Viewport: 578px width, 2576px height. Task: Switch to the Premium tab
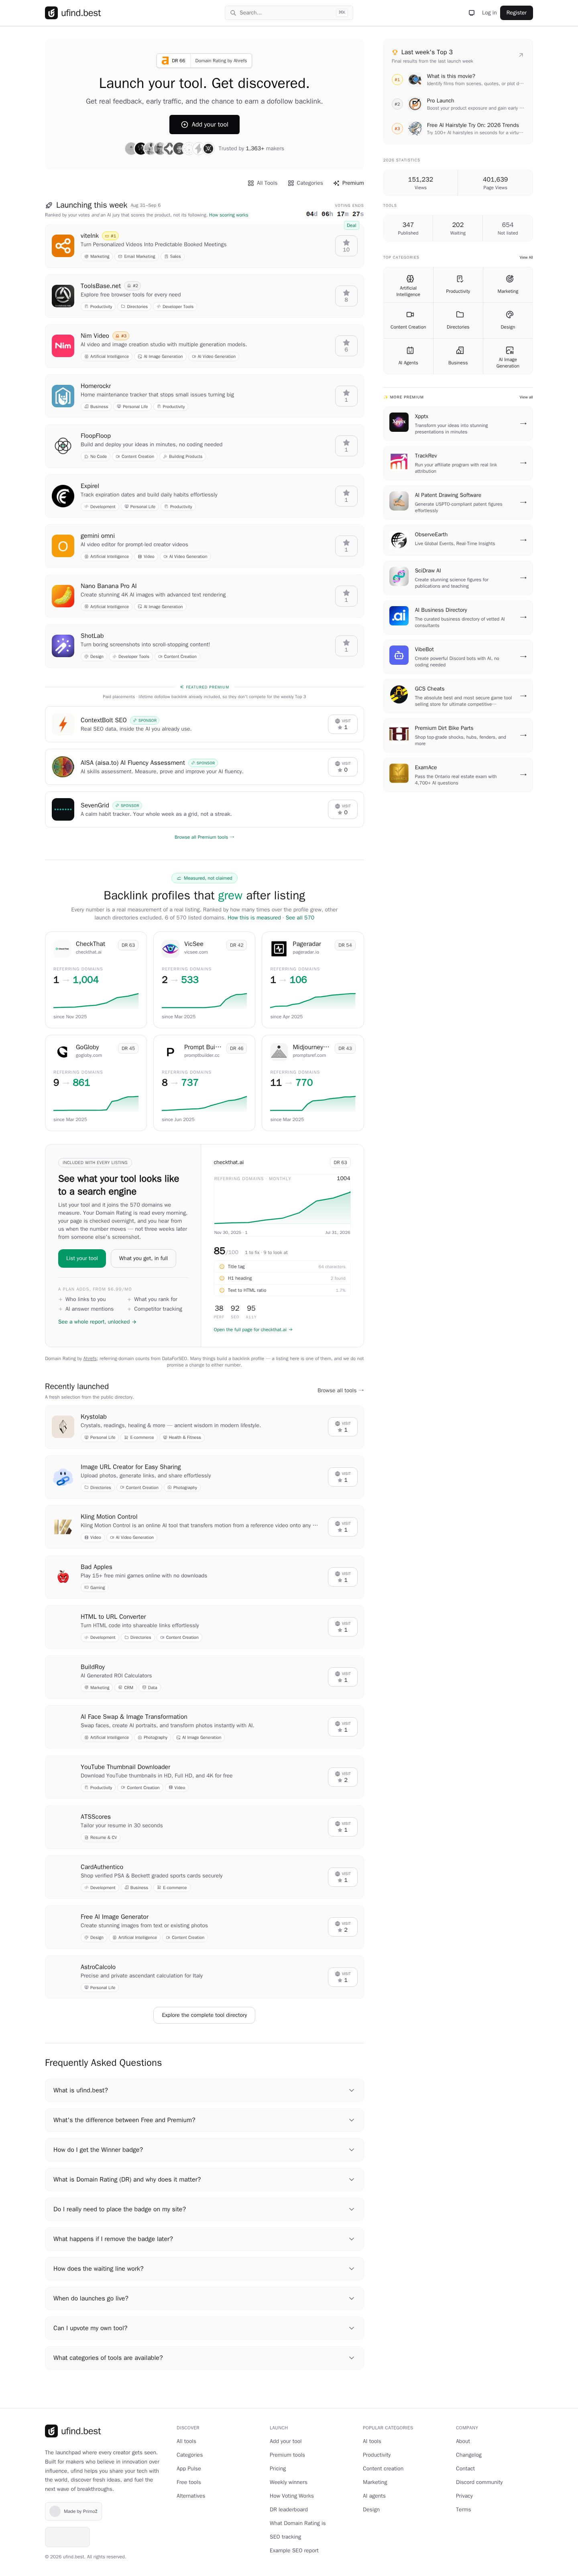click(349, 183)
